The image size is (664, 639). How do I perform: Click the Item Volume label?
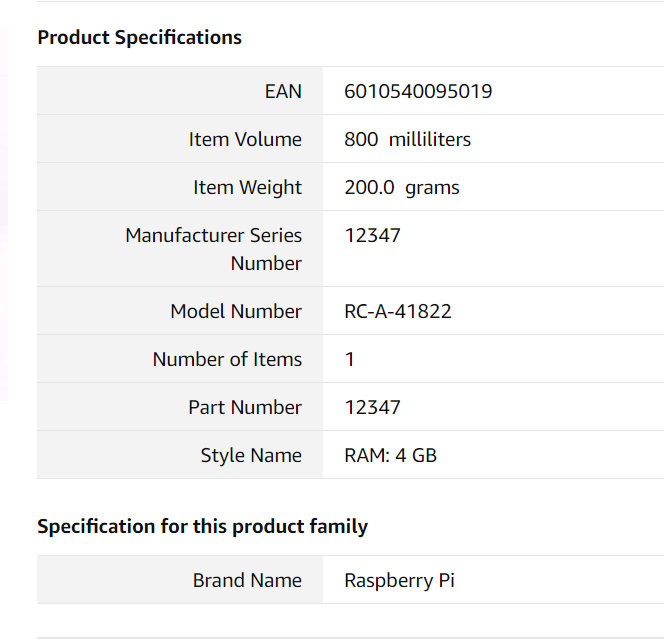[245, 139]
